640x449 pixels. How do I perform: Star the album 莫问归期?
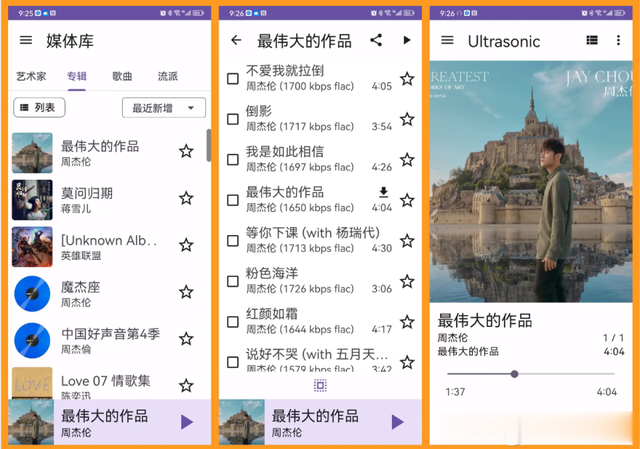pos(186,198)
